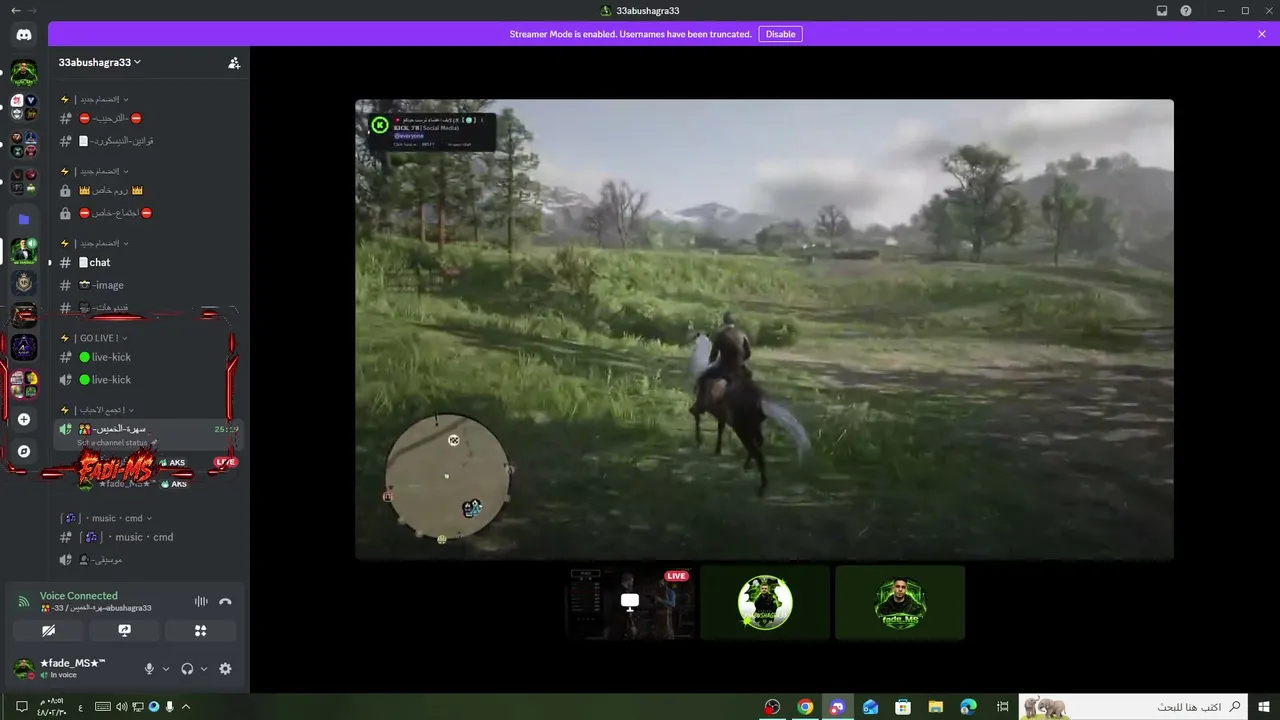Open the Discord inbox icon in title bar

click(1162, 10)
